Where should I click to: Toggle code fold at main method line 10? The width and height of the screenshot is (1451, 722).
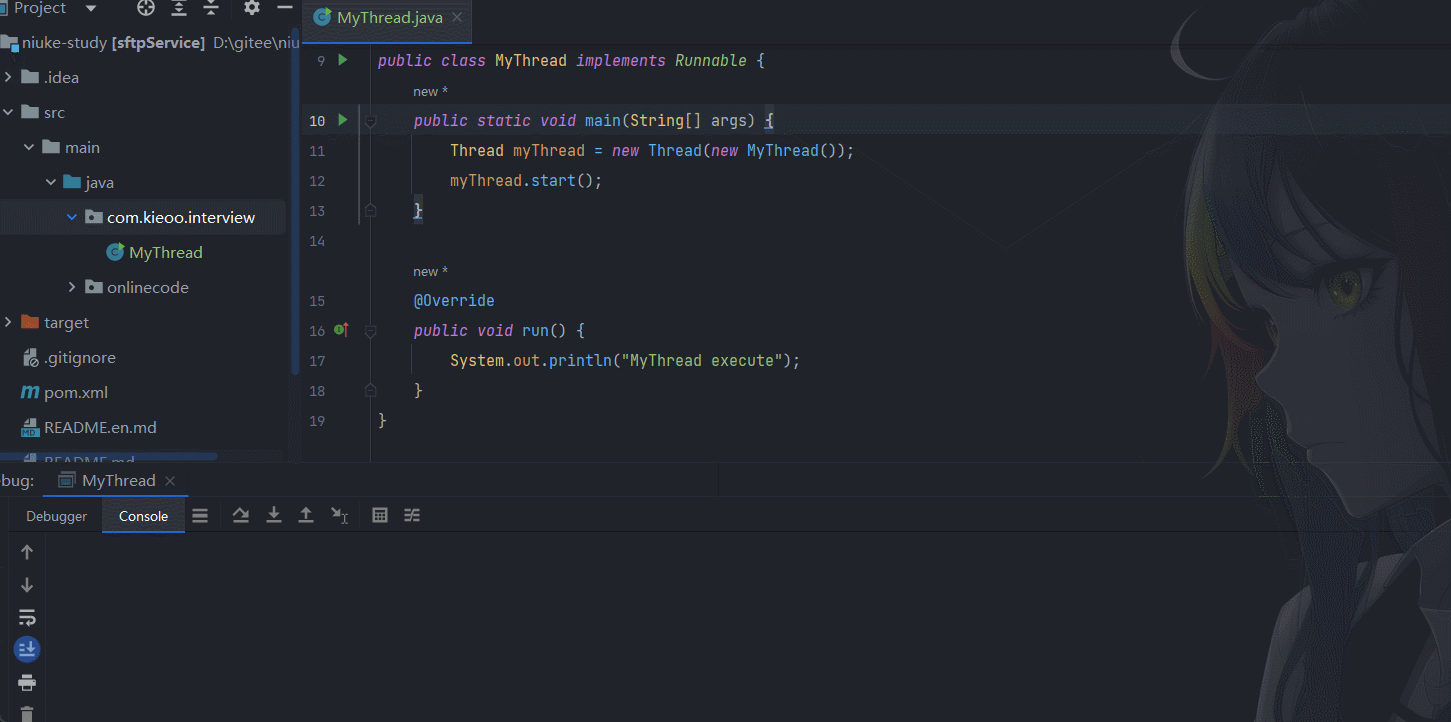370,121
